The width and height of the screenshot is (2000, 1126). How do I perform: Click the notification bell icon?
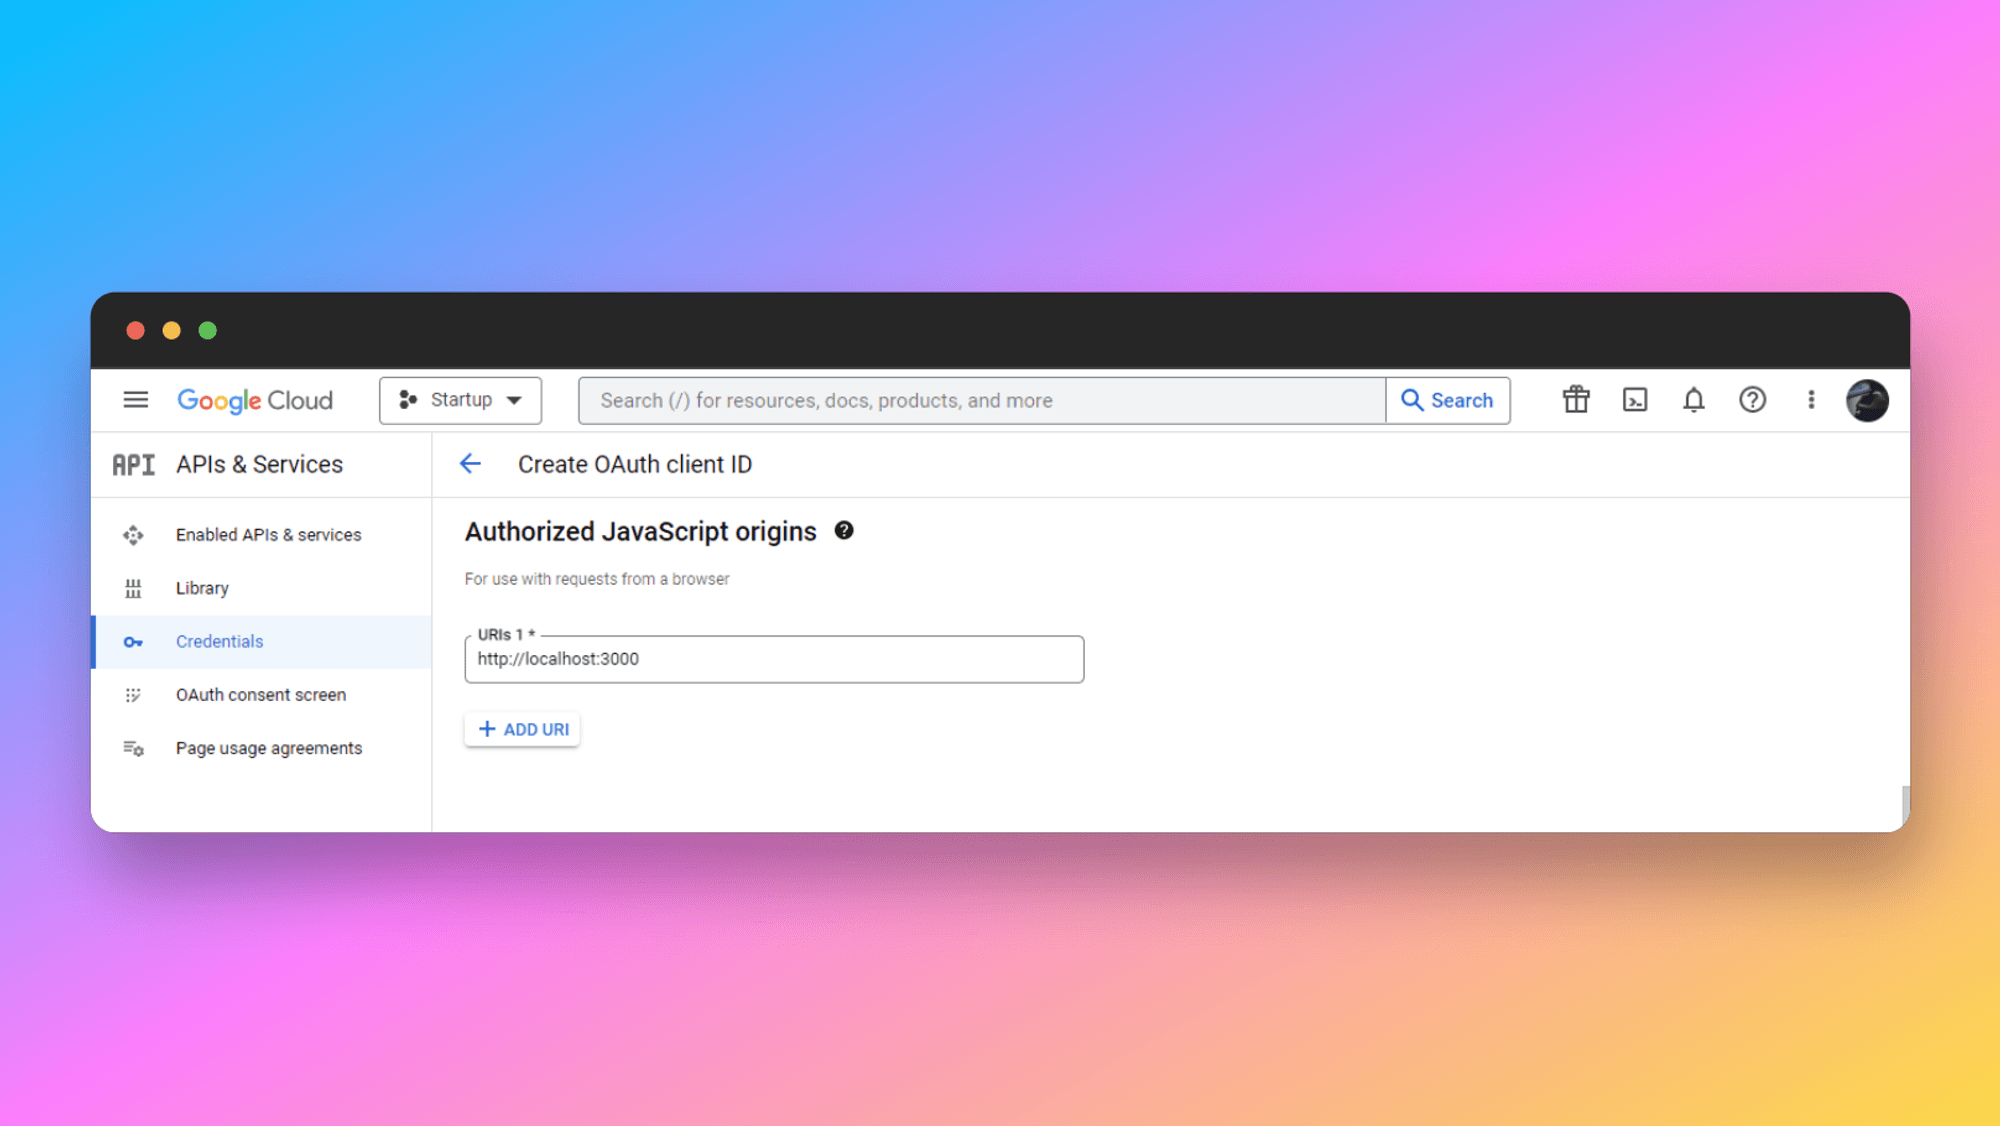coord(1694,400)
